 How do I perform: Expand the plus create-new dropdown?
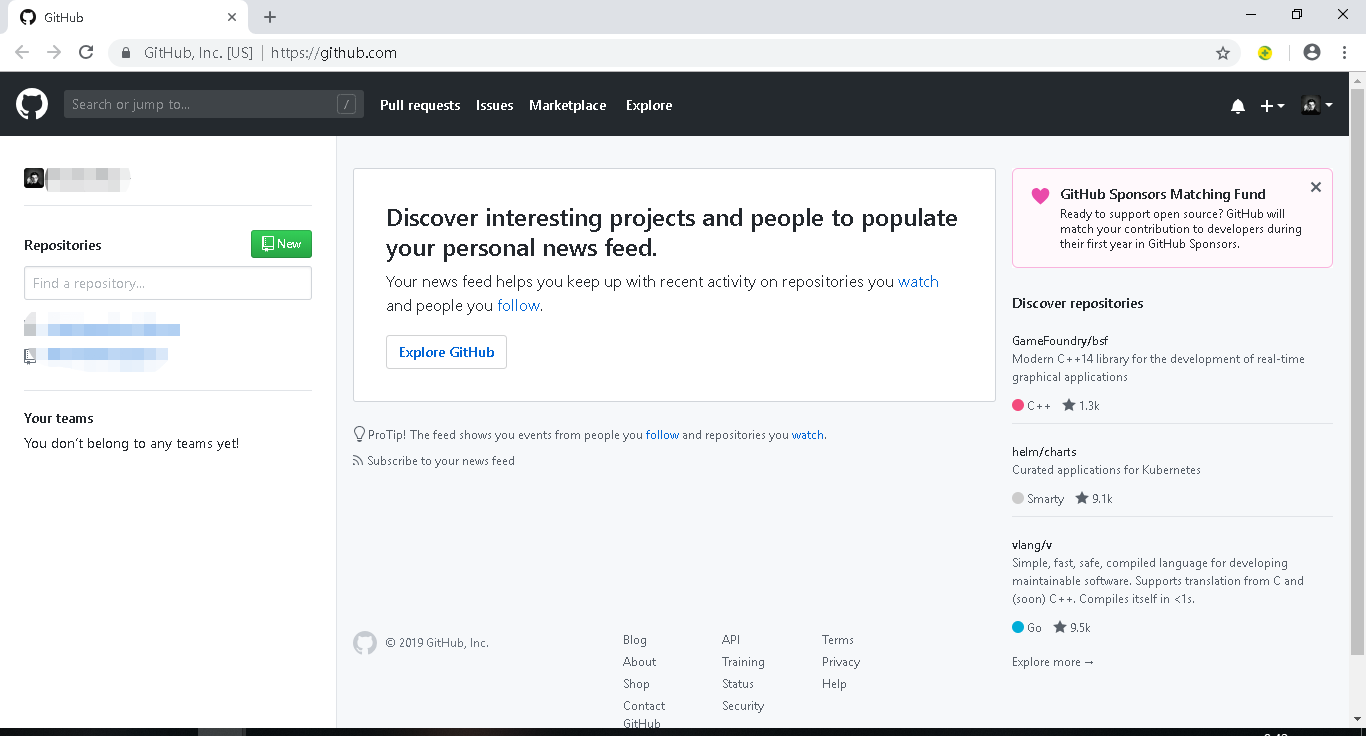[1272, 106]
